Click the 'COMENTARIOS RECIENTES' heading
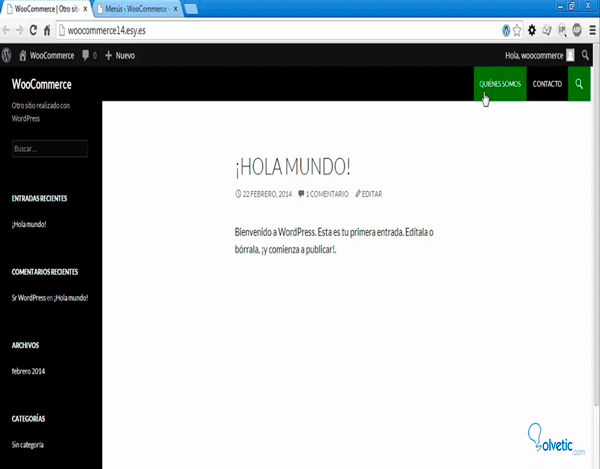The image size is (600, 469). [x=45, y=272]
